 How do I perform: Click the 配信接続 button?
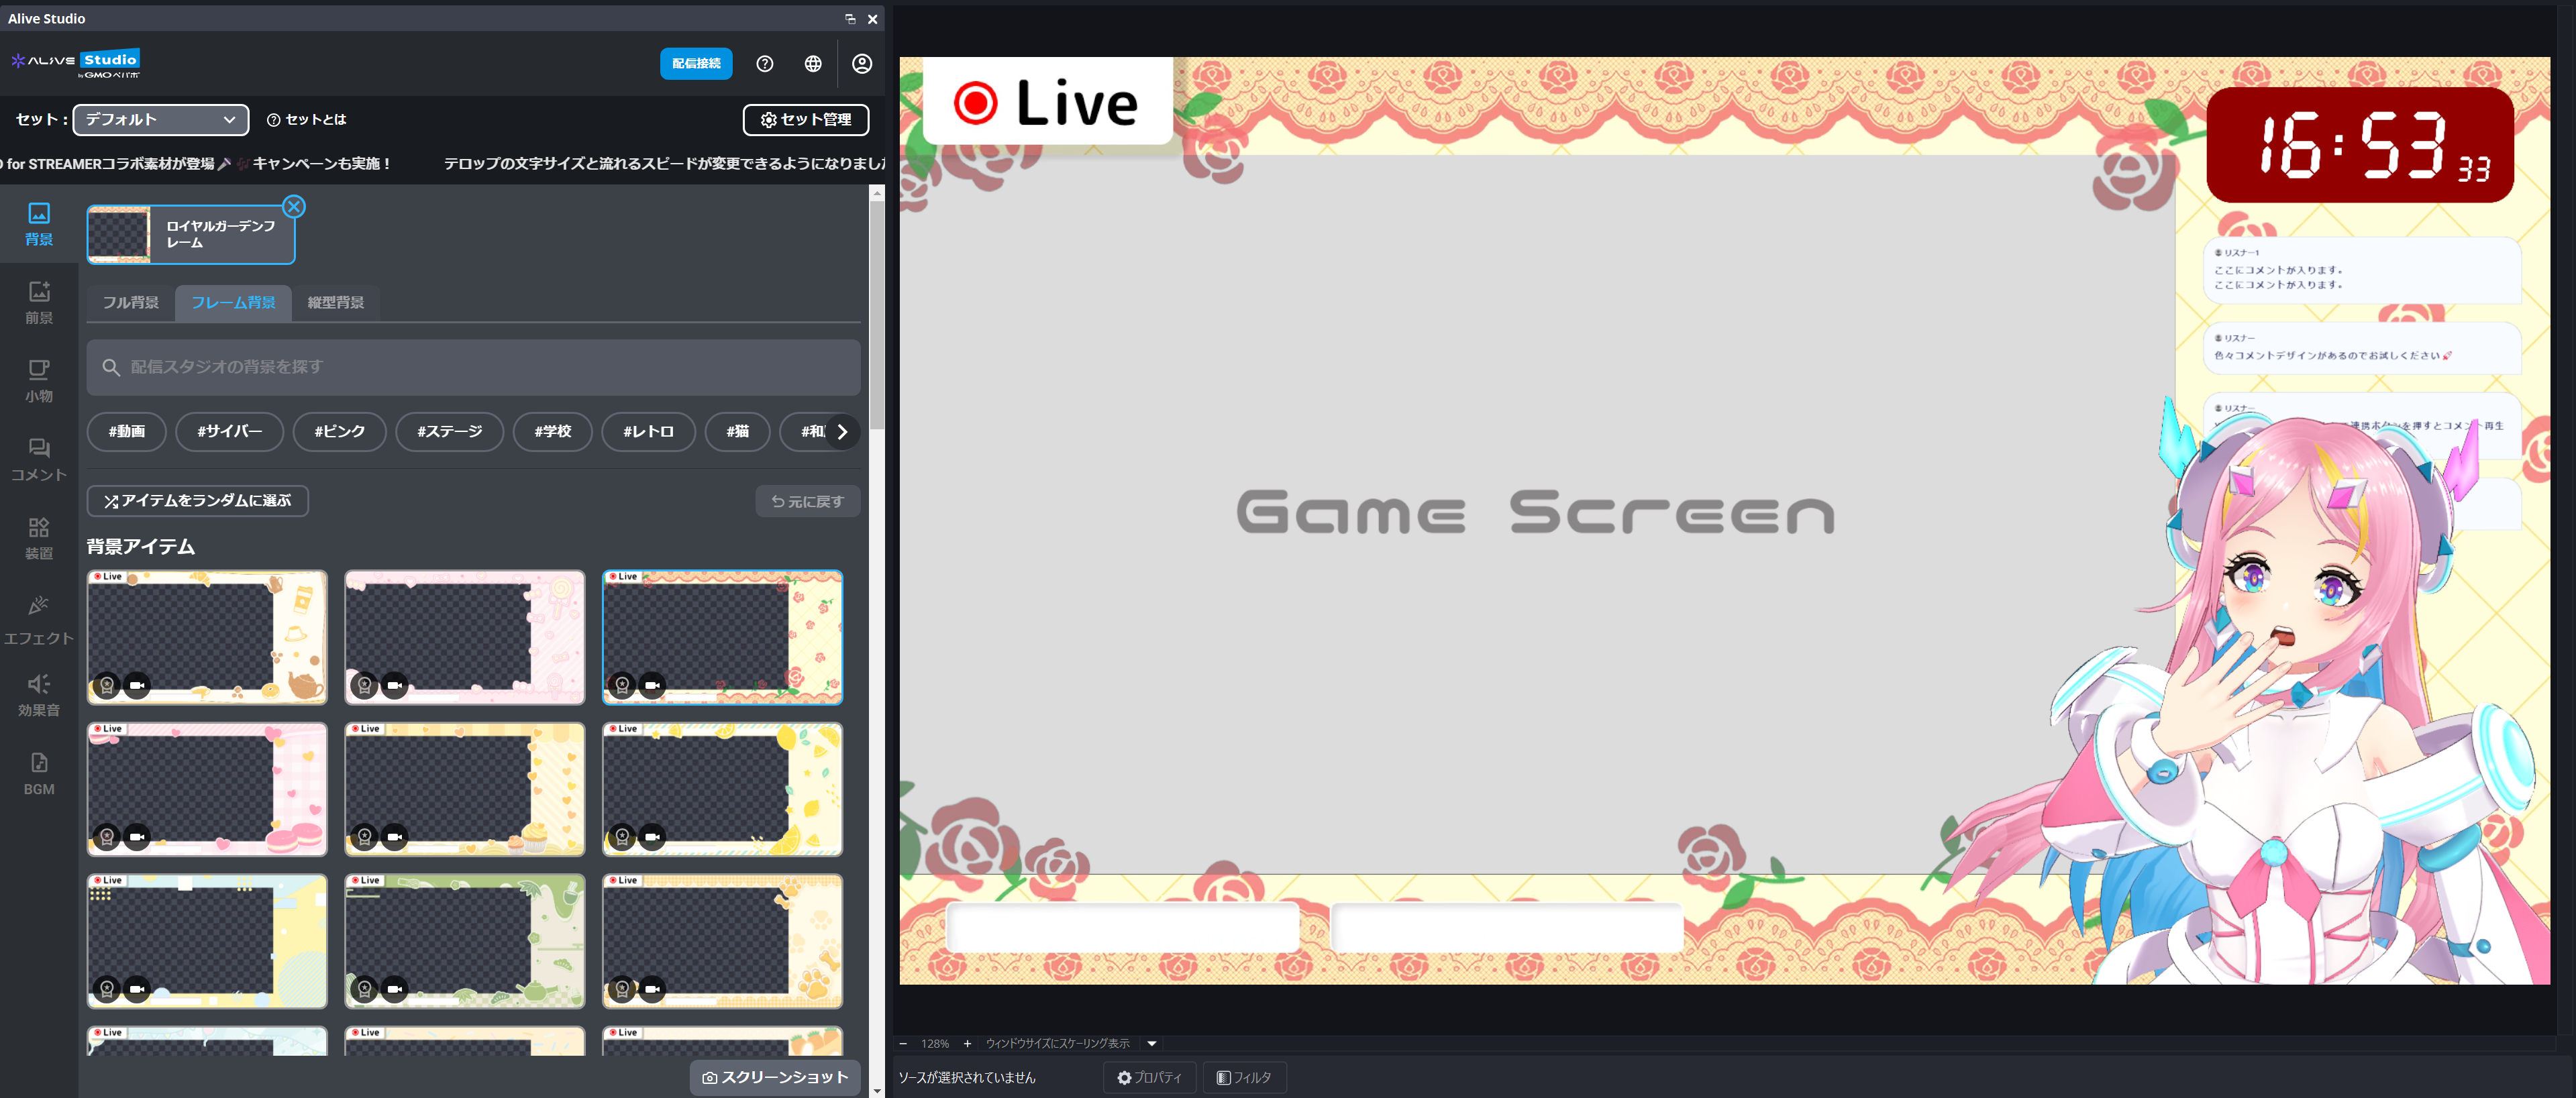pos(696,63)
